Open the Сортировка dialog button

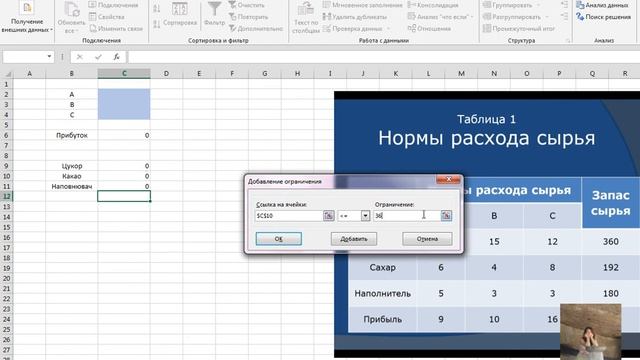(x=180, y=15)
